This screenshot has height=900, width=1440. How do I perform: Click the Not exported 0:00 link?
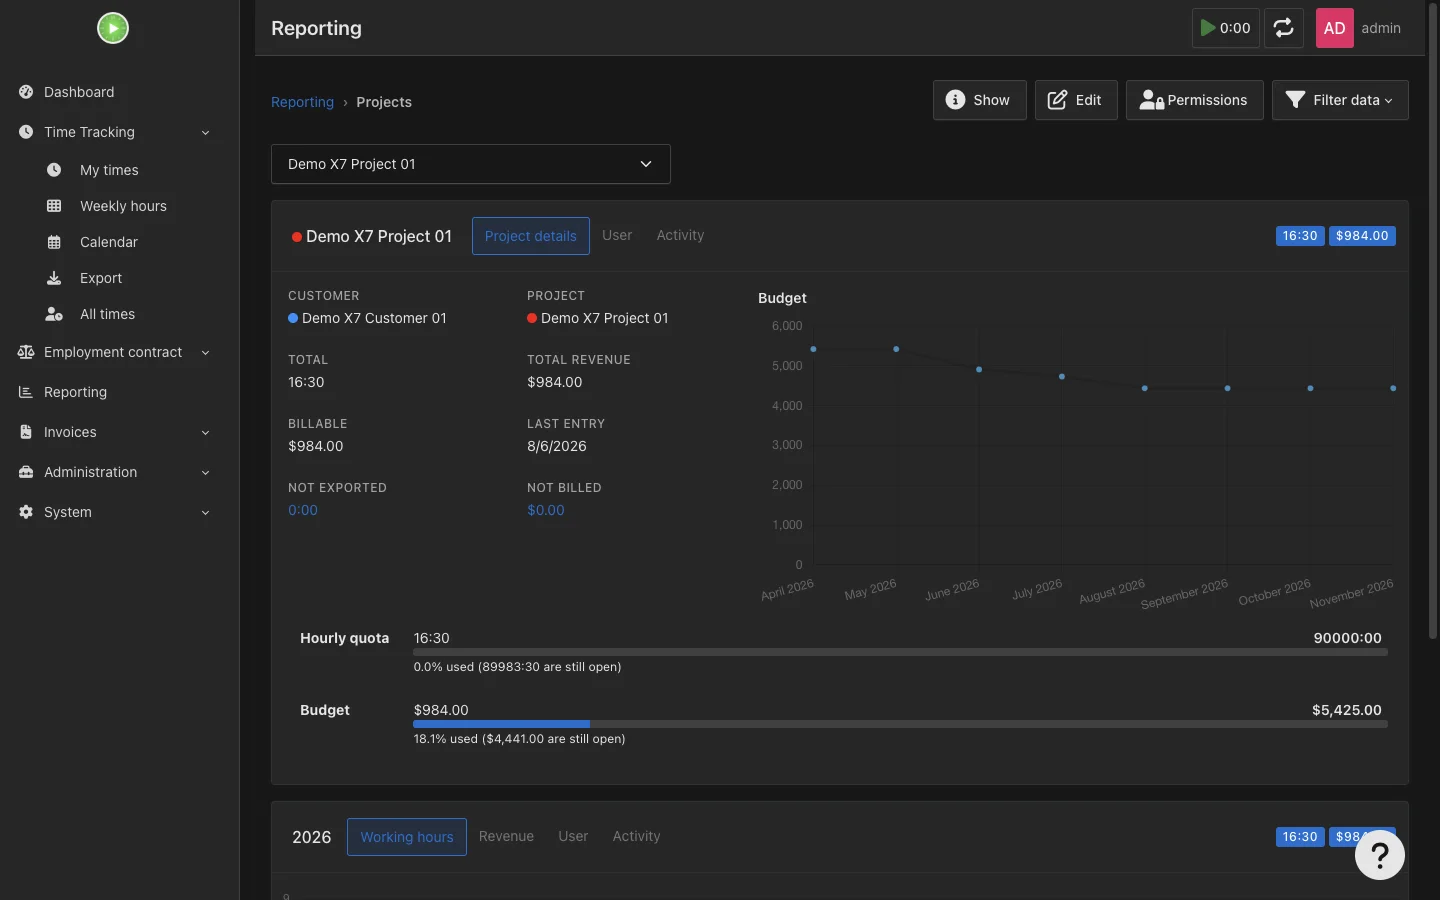click(303, 510)
